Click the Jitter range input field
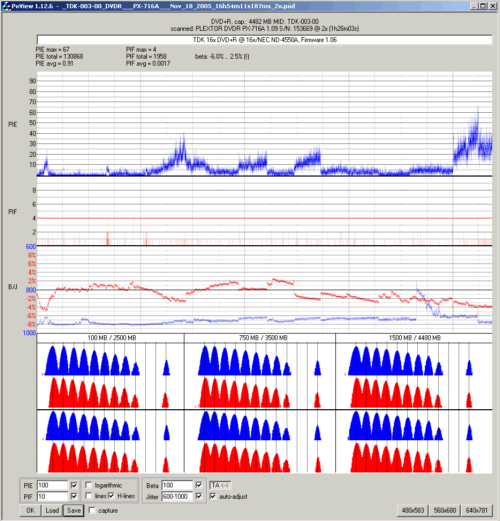The height and width of the screenshot is (521, 500). click(177, 496)
